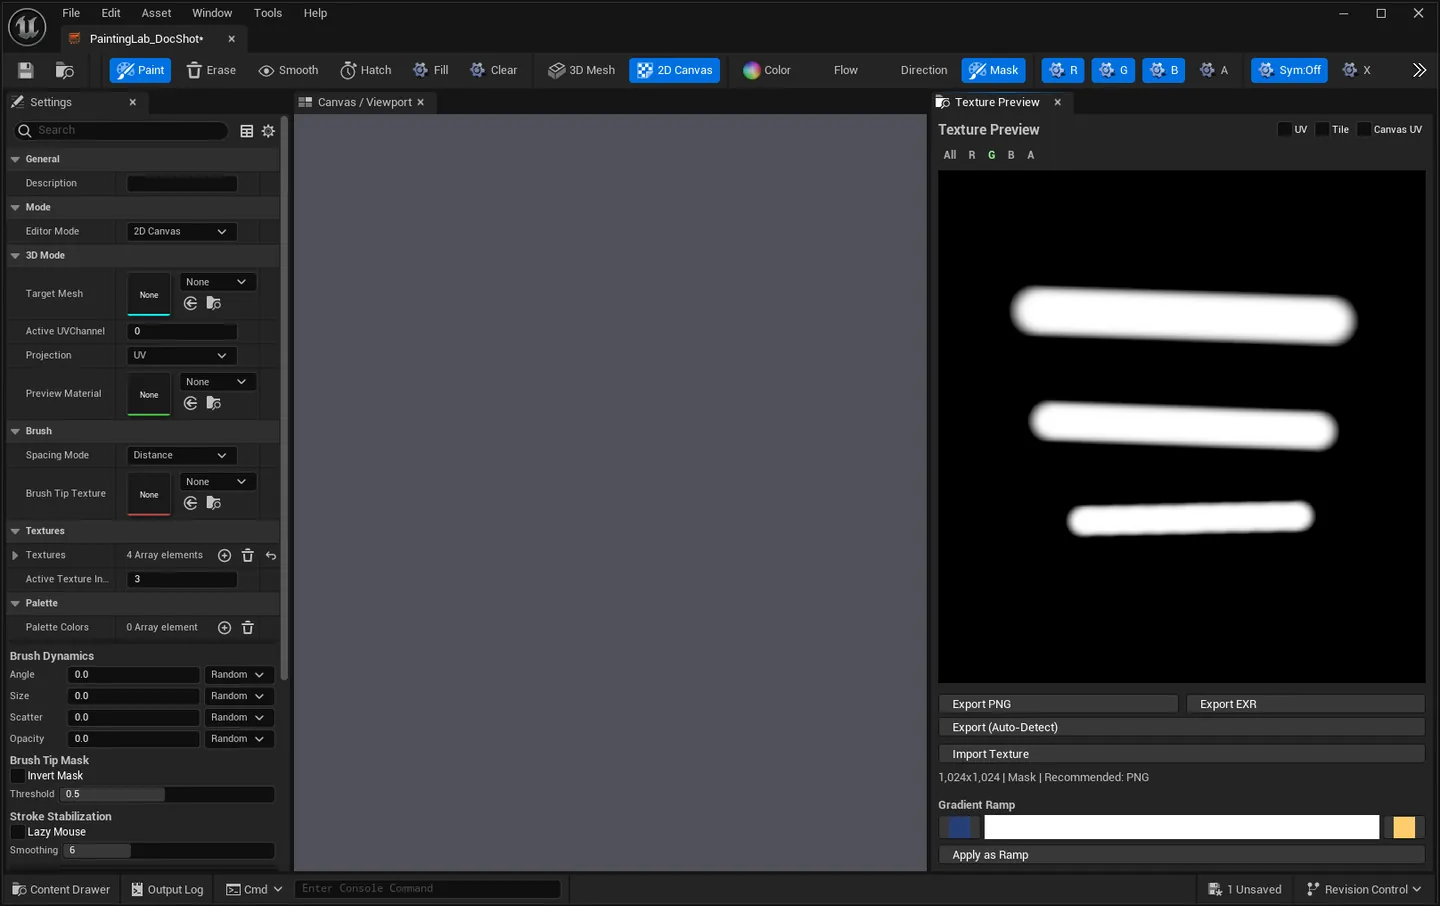Expand the toolbar overflow chevrons

1419,70
